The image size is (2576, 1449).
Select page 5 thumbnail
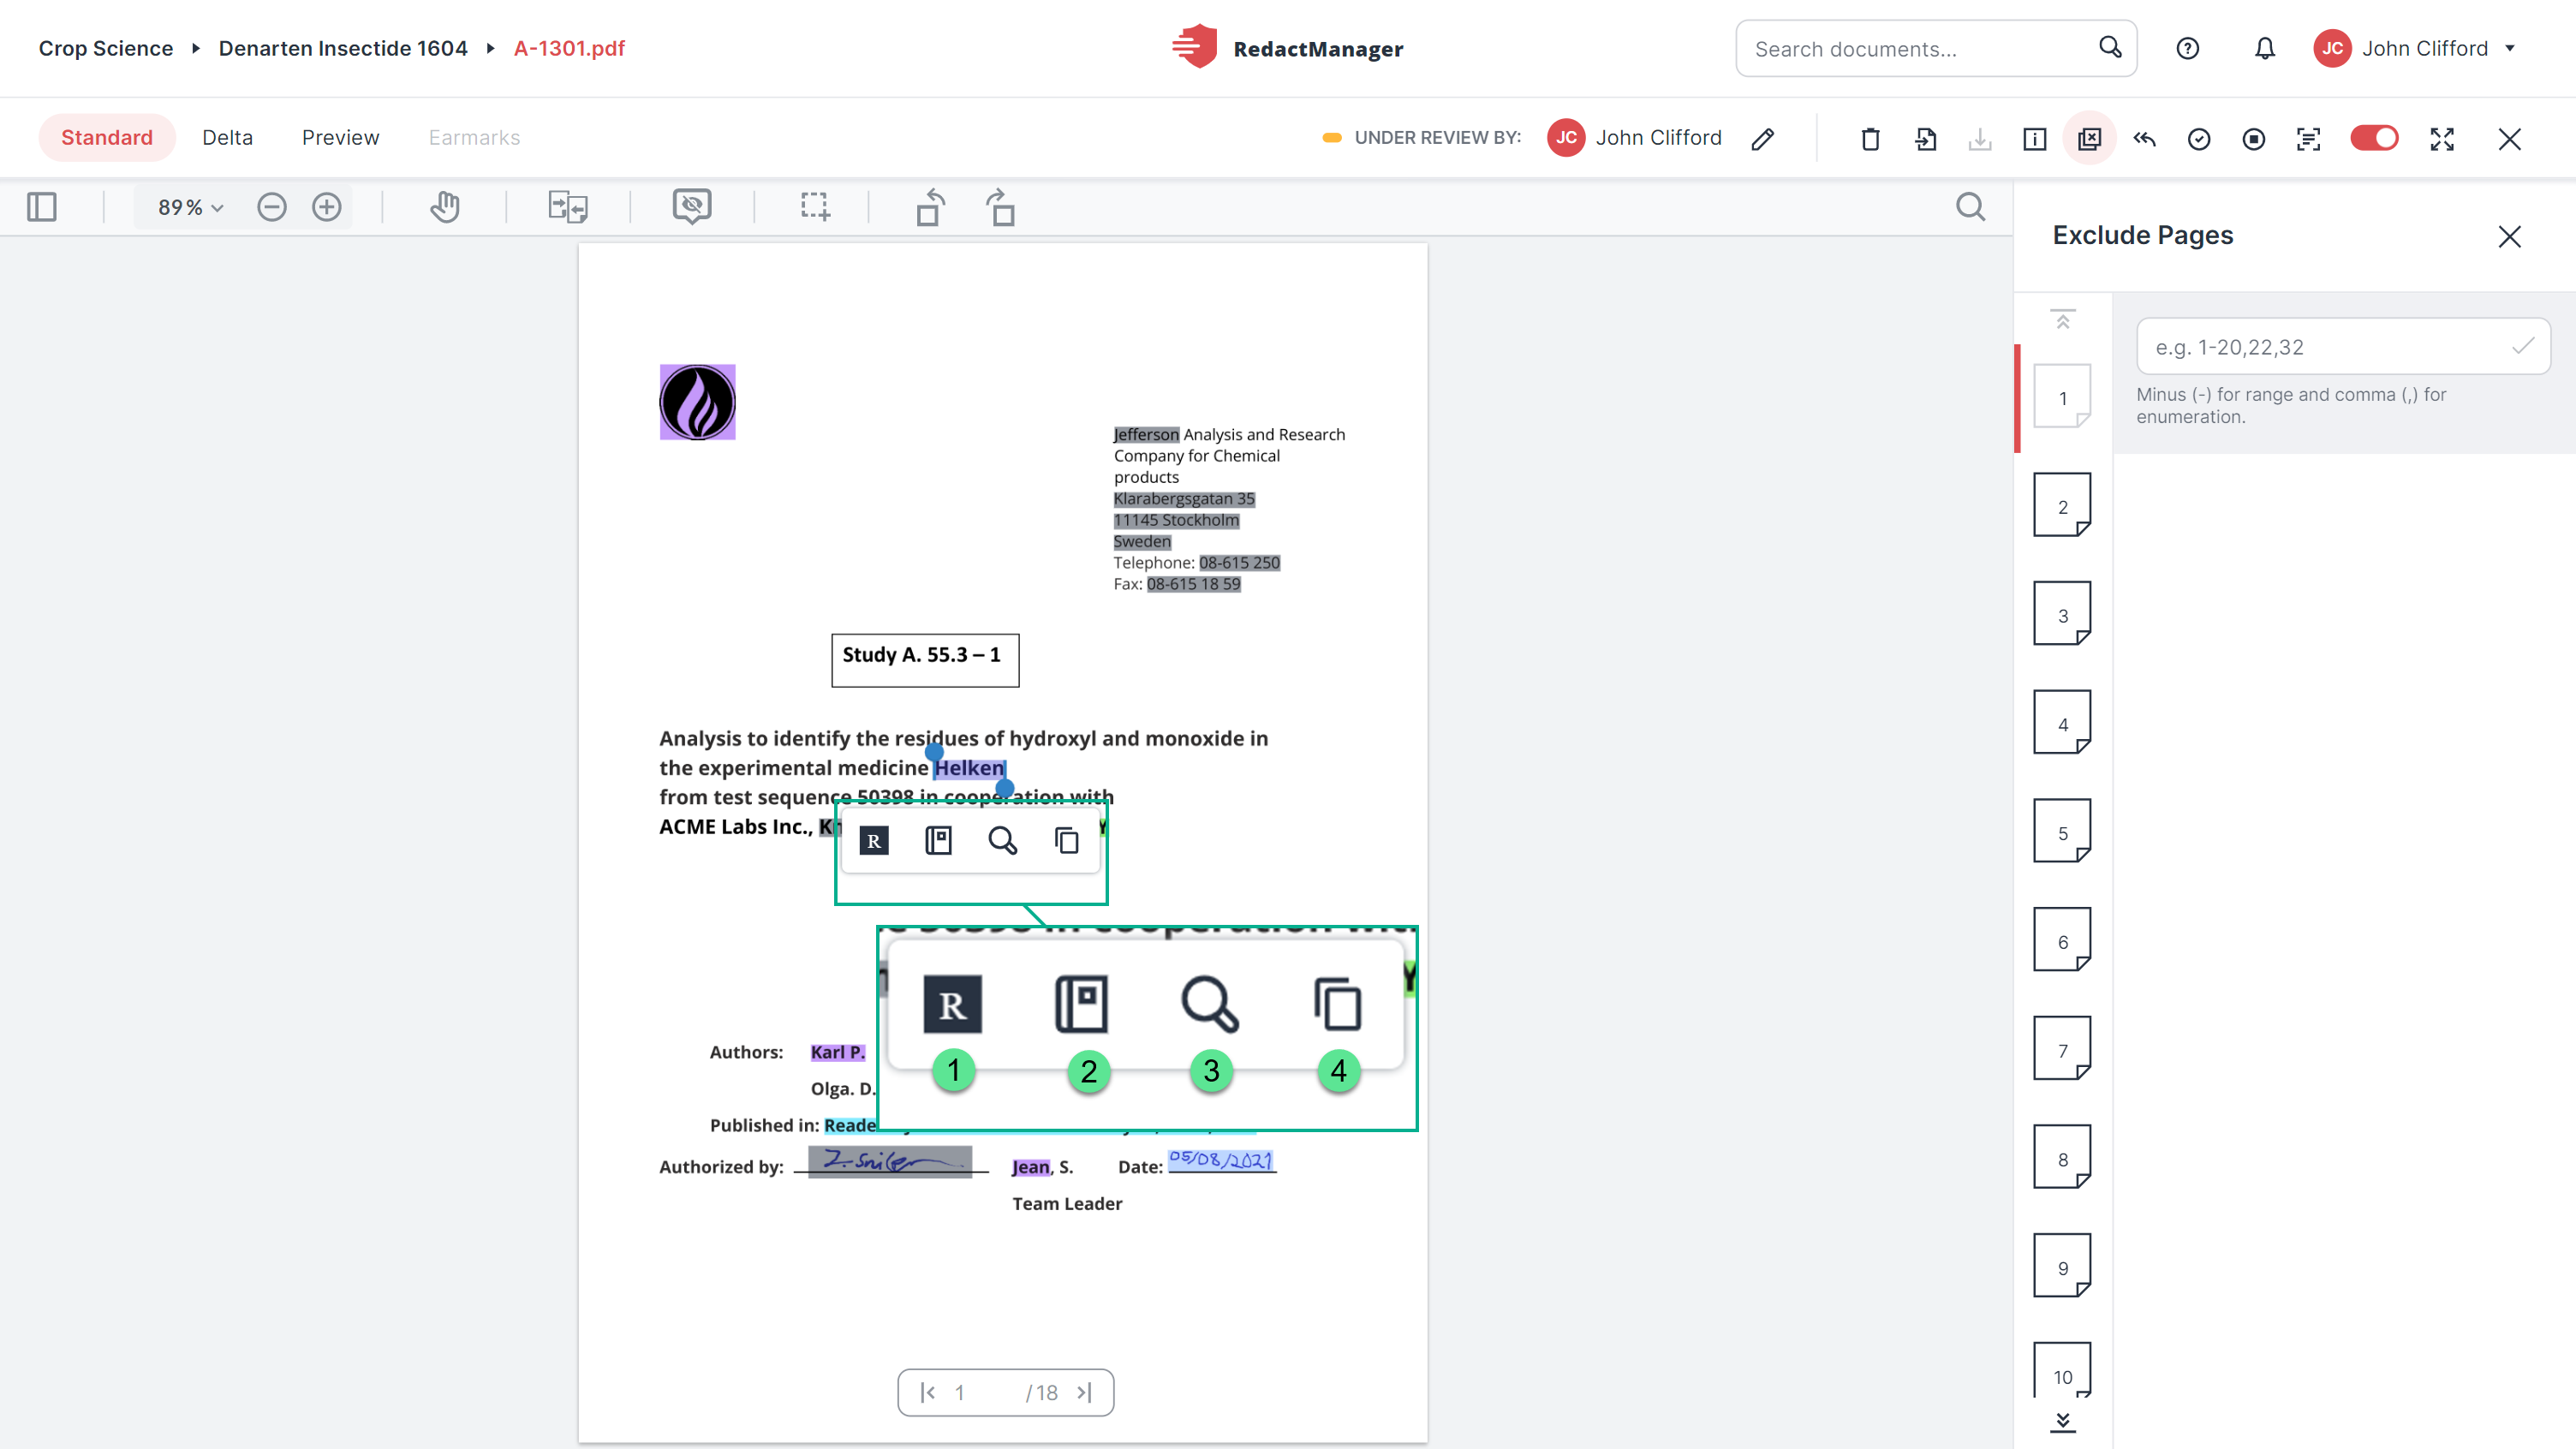coord(2062,832)
